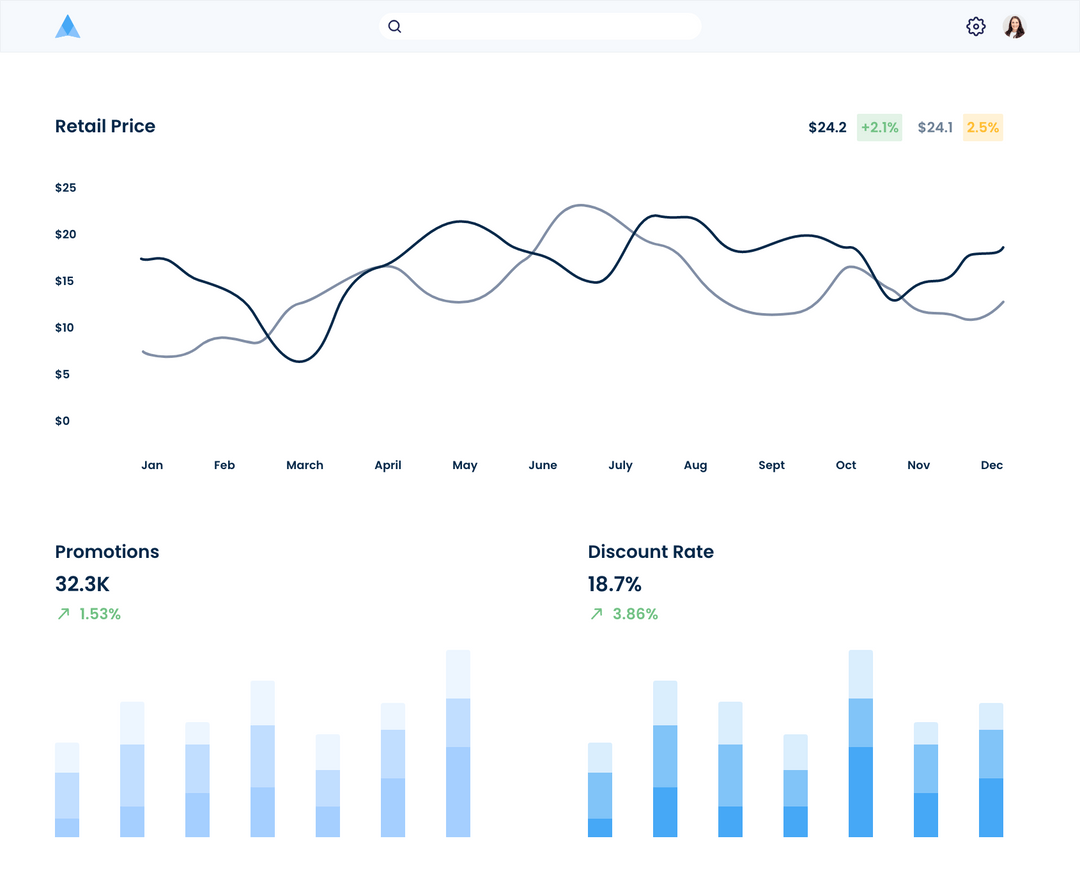
Task: Select the $24.2 price value
Action: 827,127
